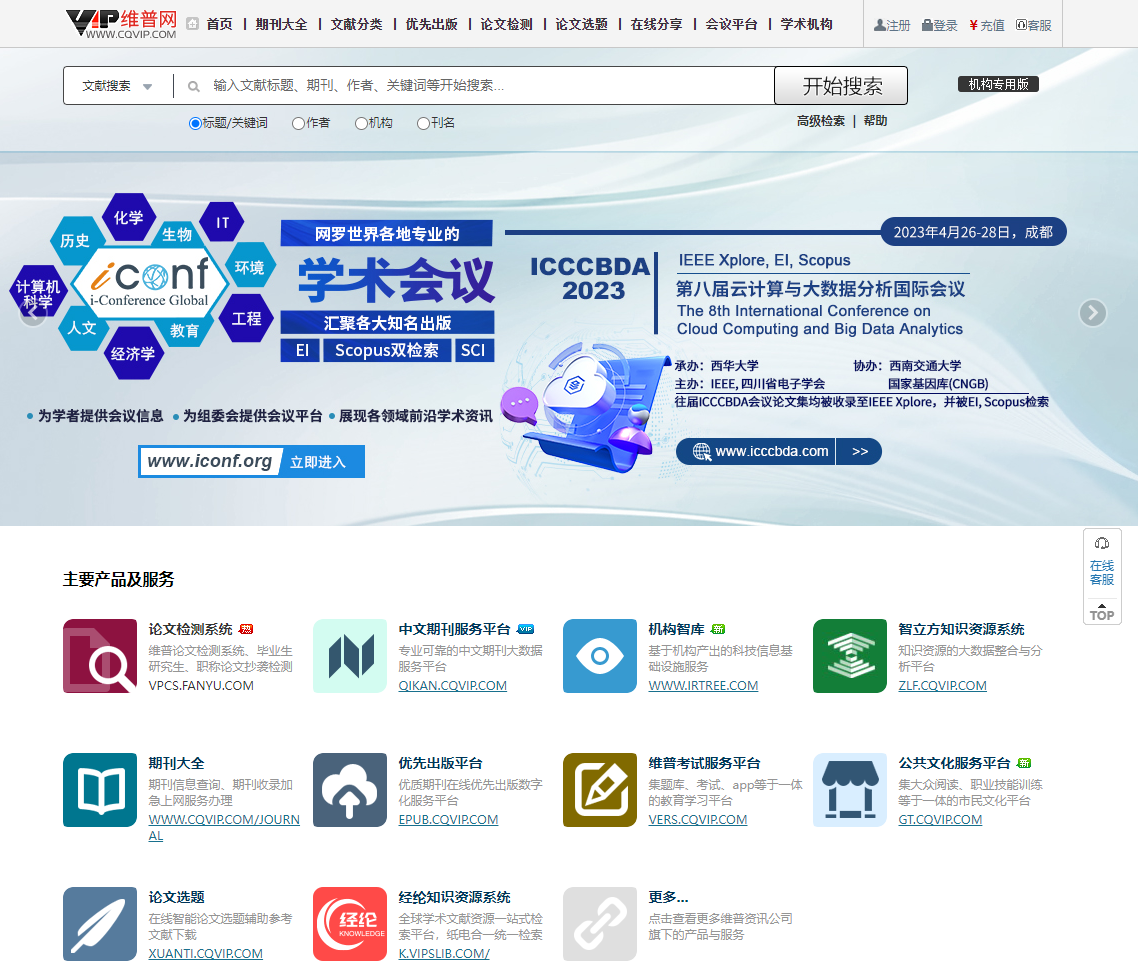Open 在线分享 navigation item
This screenshot has width=1138, height=974.
tap(656, 24)
